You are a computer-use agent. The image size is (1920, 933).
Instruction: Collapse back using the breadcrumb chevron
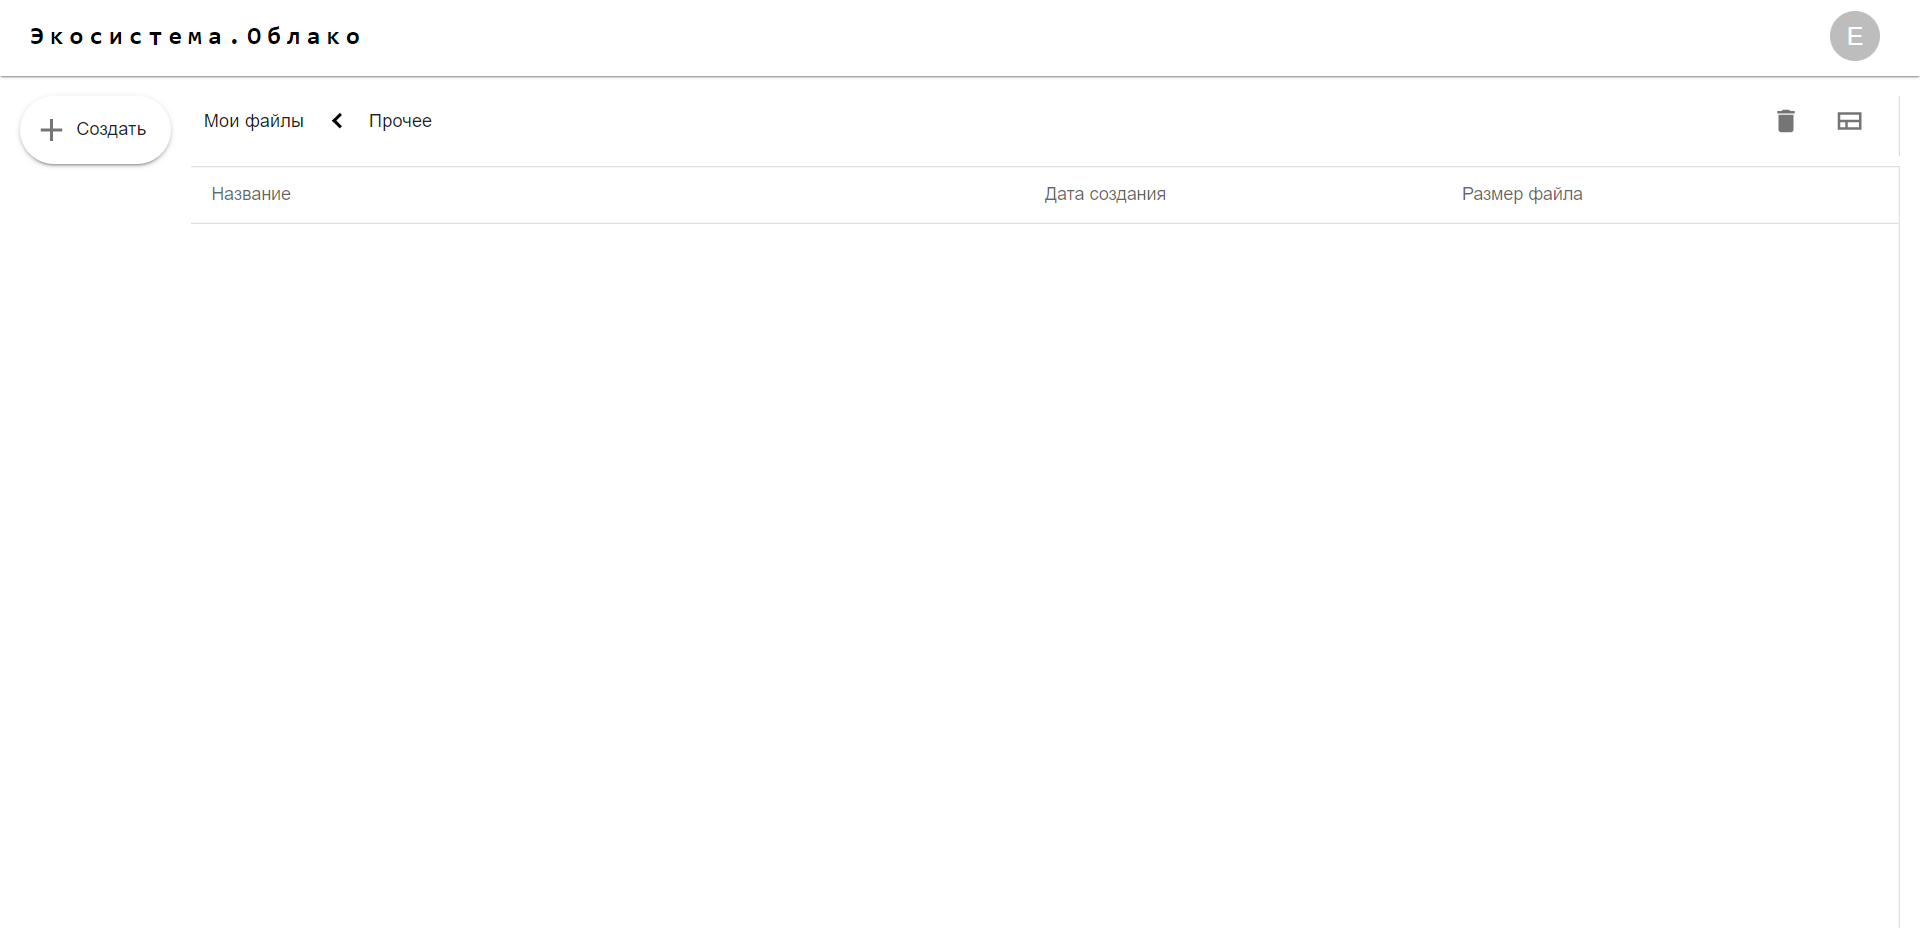(336, 120)
